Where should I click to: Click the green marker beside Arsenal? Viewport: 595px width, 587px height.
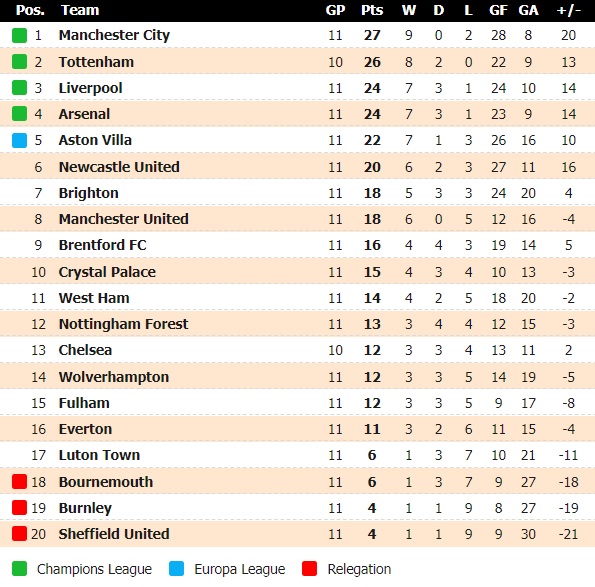19,114
